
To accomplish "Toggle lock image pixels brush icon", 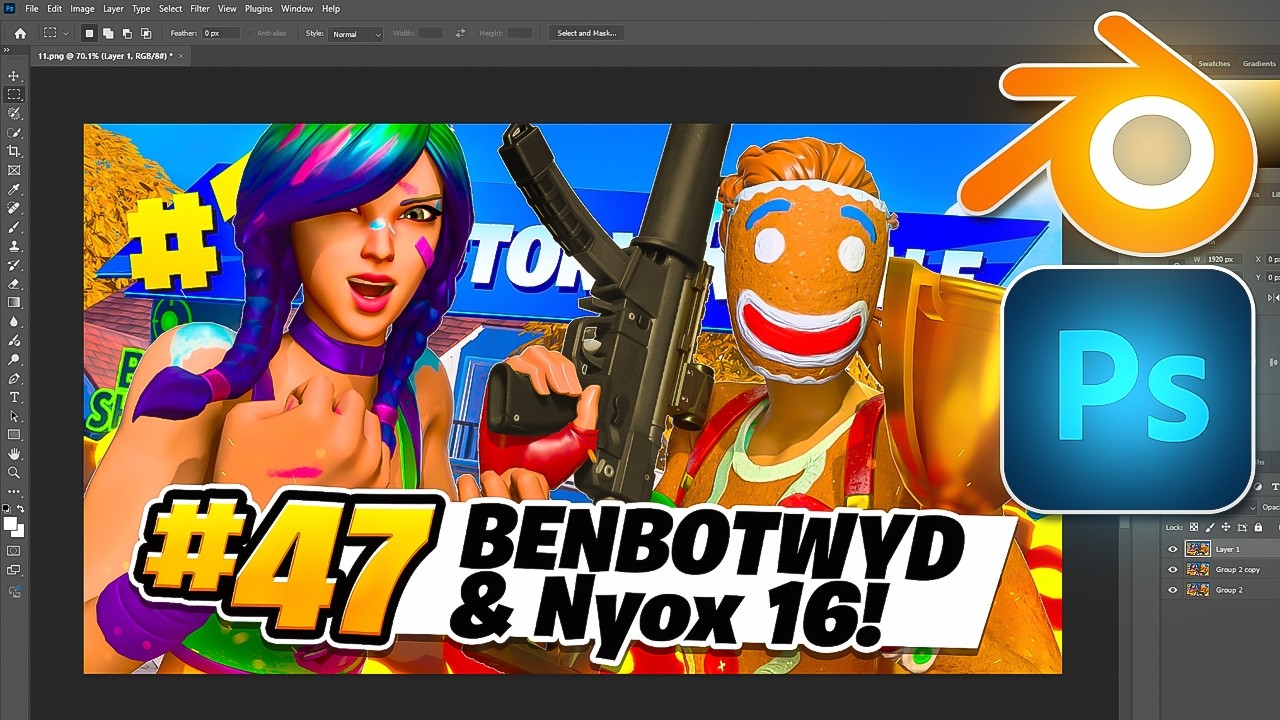I will [1210, 527].
